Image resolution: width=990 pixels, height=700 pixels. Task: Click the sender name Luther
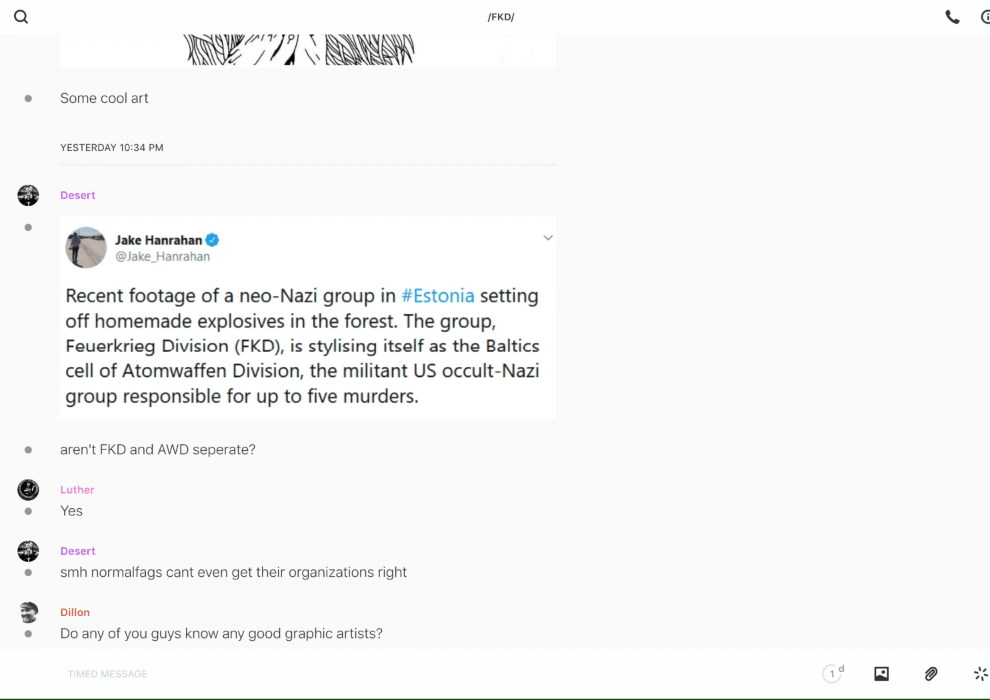[77, 490]
